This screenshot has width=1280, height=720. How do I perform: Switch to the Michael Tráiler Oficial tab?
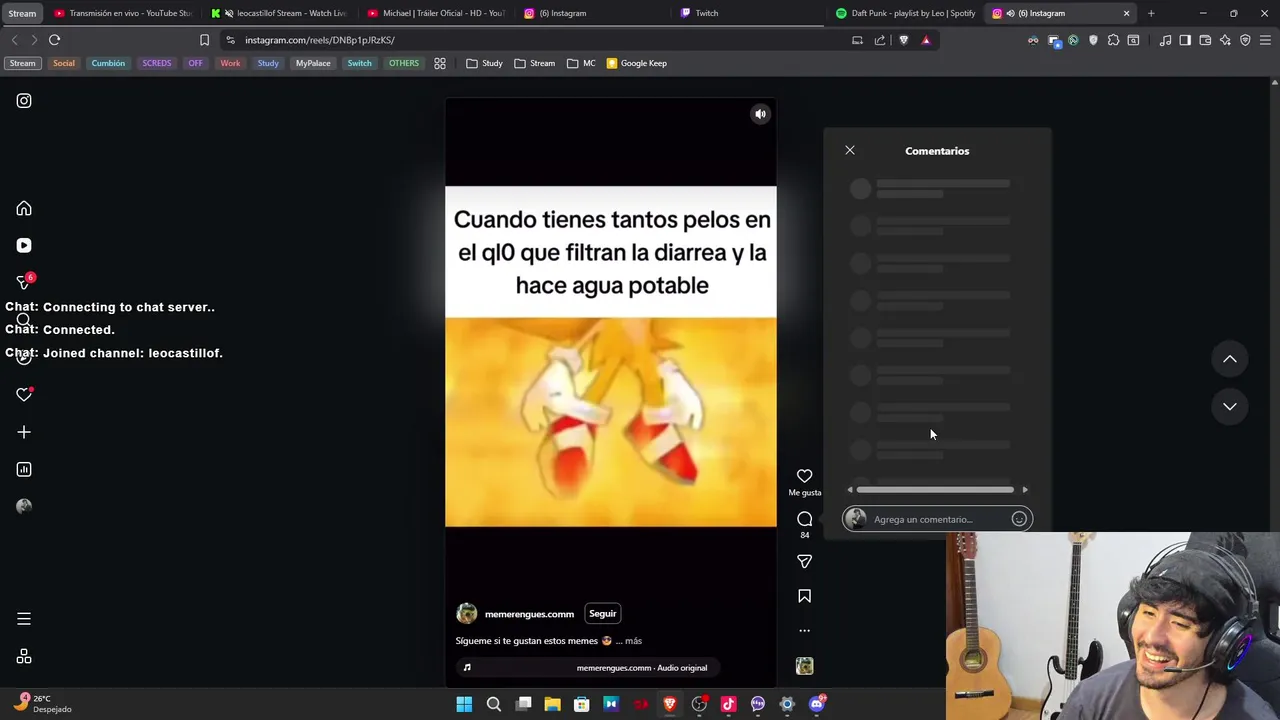437,13
